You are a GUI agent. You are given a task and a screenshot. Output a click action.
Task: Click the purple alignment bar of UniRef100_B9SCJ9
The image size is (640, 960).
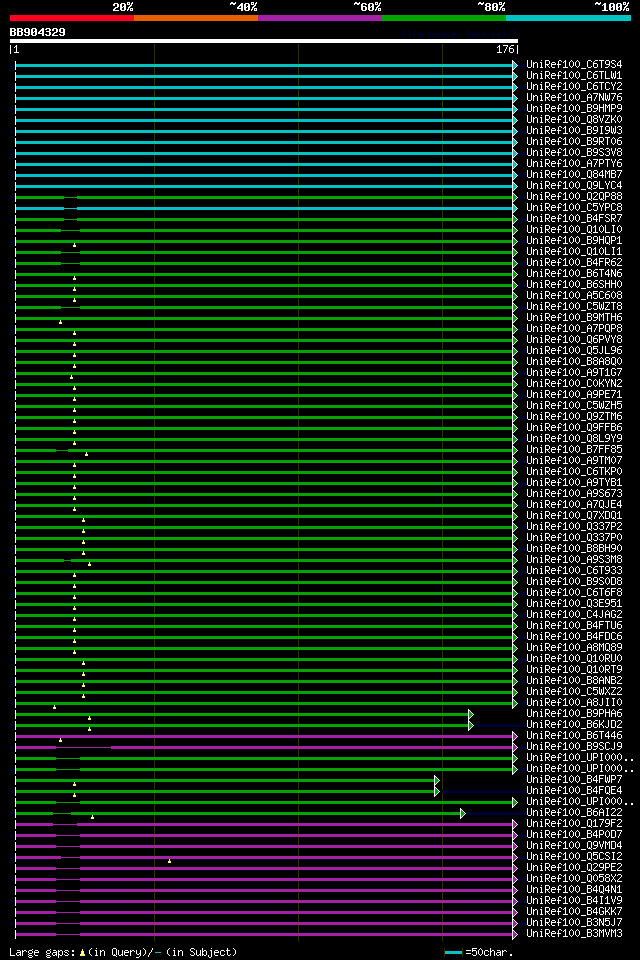coord(264,748)
